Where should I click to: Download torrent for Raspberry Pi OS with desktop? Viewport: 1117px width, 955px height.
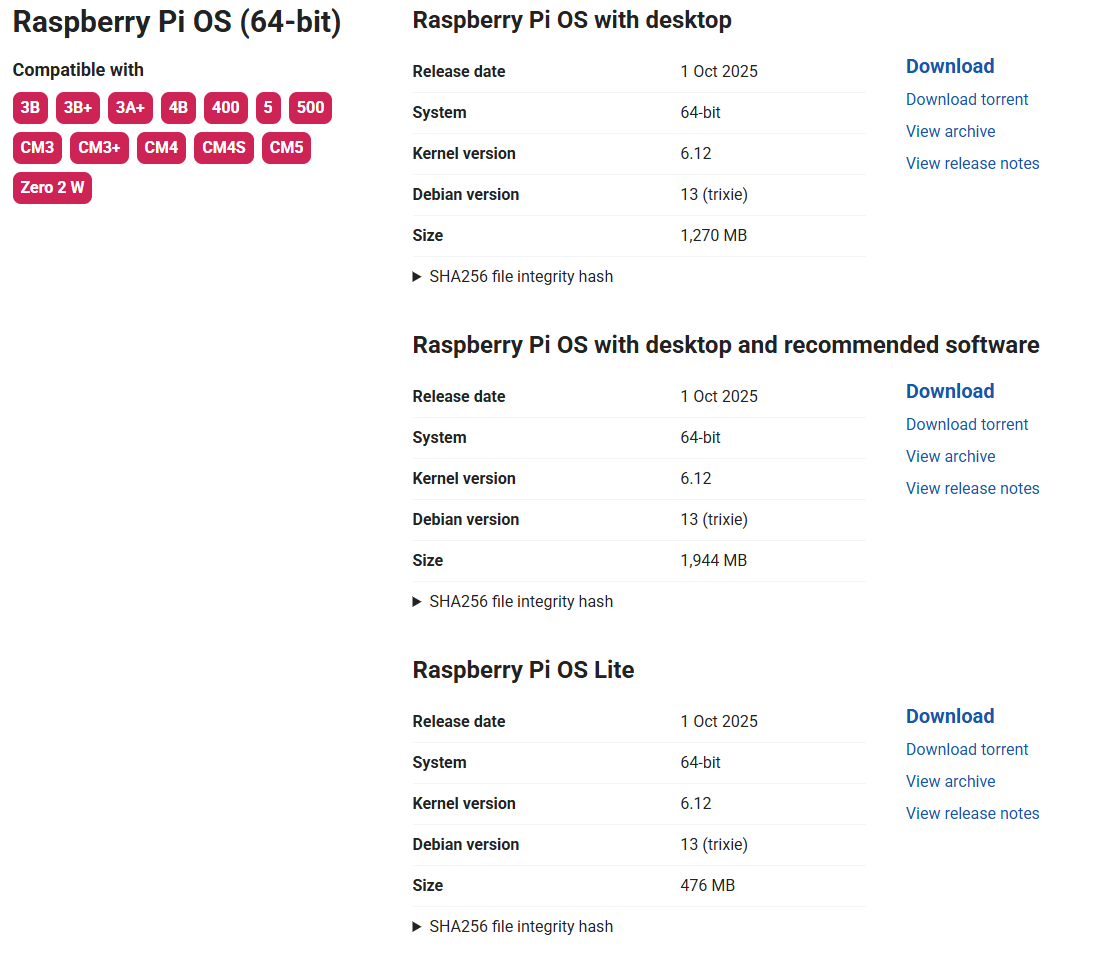pos(966,99)
